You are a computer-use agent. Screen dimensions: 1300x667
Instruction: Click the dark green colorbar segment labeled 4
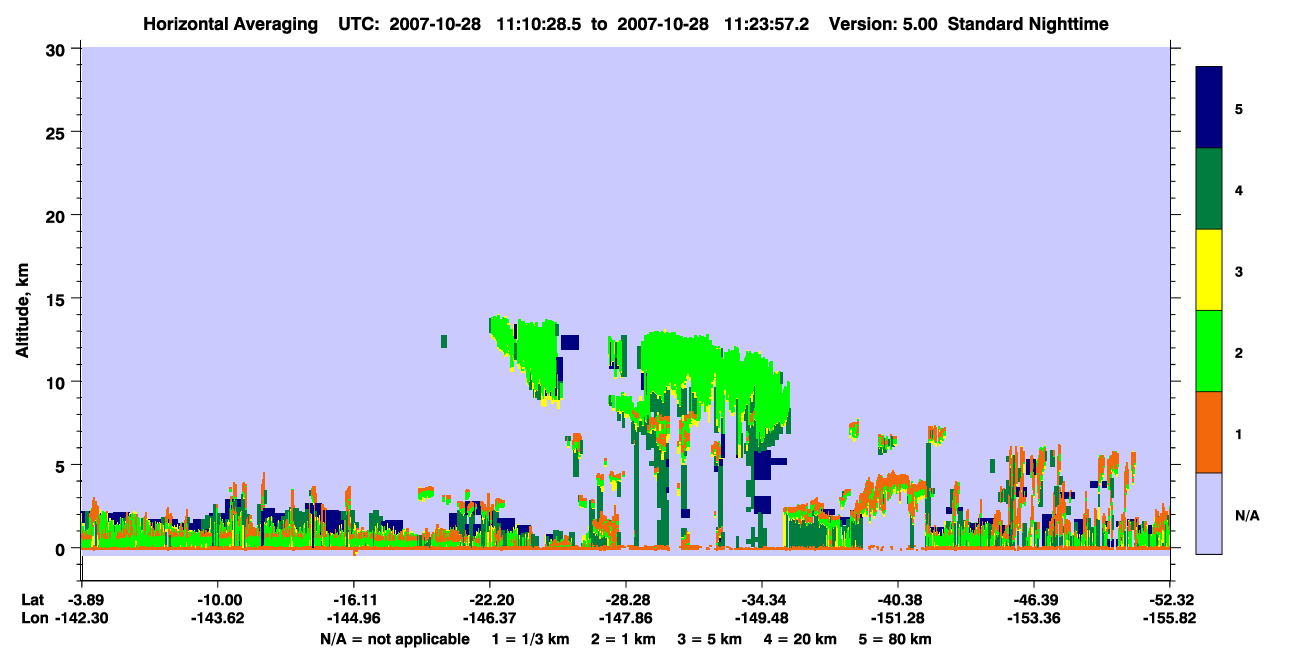pos(1209,189)
